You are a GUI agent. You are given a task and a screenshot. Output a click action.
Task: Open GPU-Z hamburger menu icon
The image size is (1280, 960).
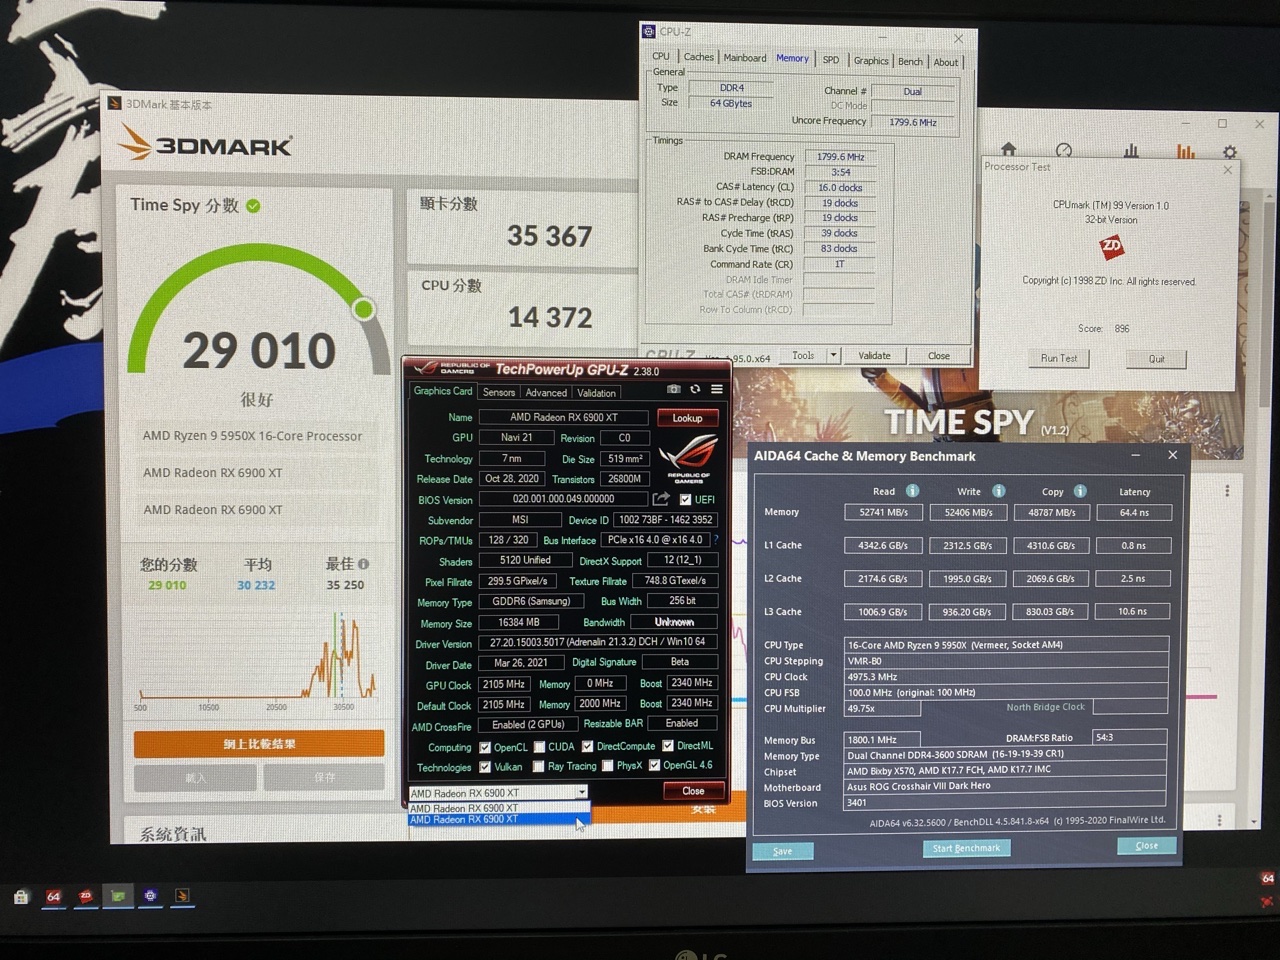(716, 389)
